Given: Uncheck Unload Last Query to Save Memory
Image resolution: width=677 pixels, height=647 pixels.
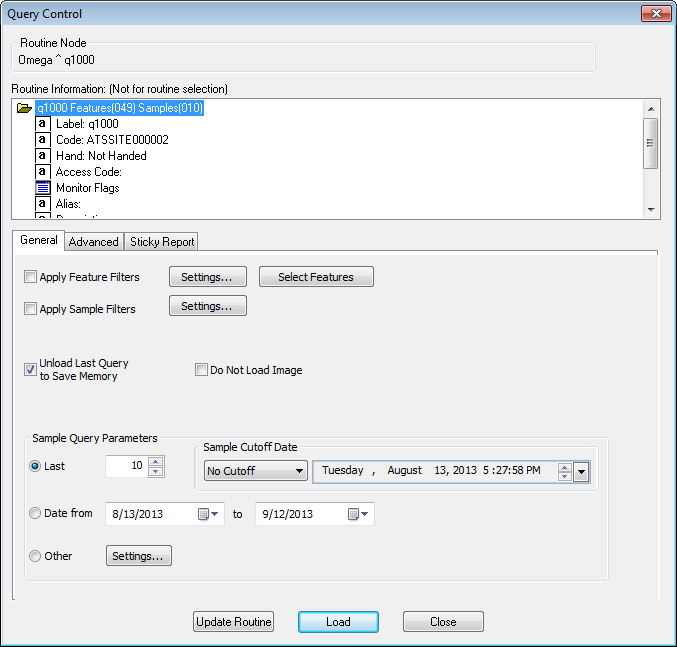Looking at the screenshot, I should (x=30, y=369).
